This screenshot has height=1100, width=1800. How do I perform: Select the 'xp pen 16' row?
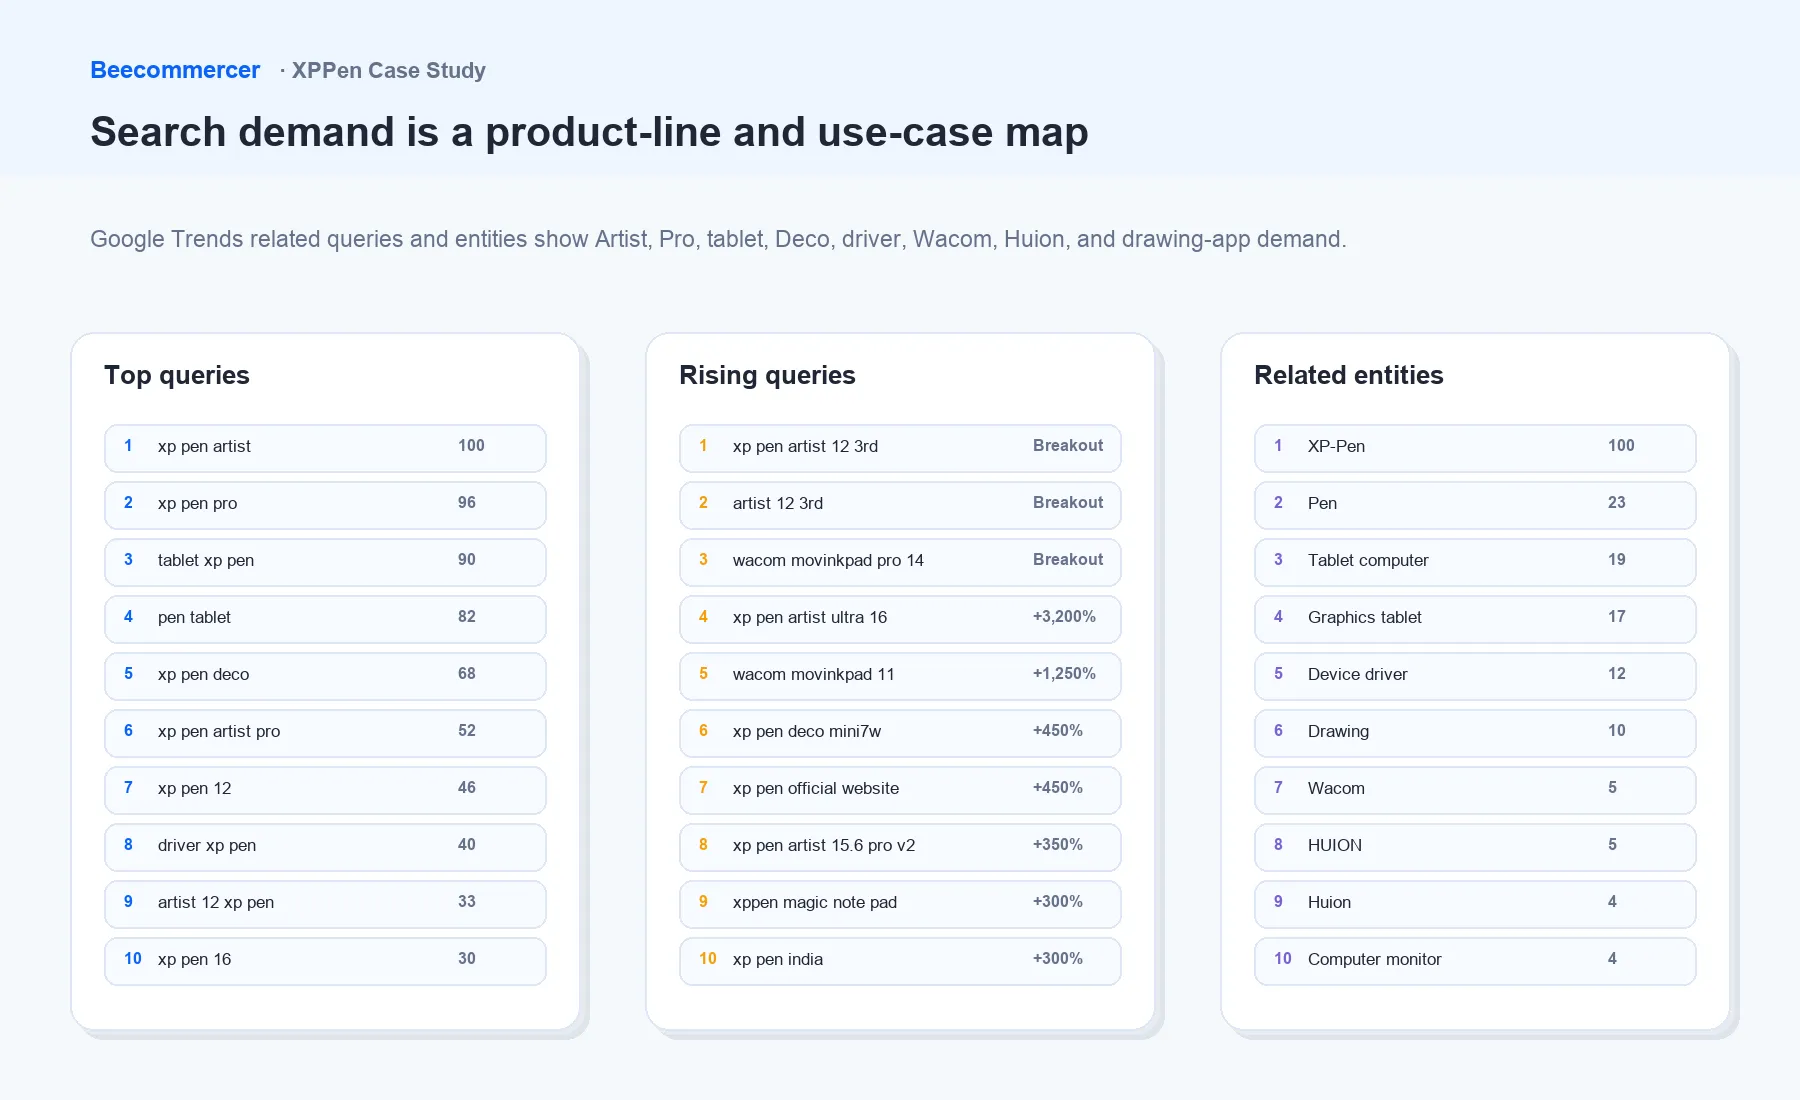(325, 961)
